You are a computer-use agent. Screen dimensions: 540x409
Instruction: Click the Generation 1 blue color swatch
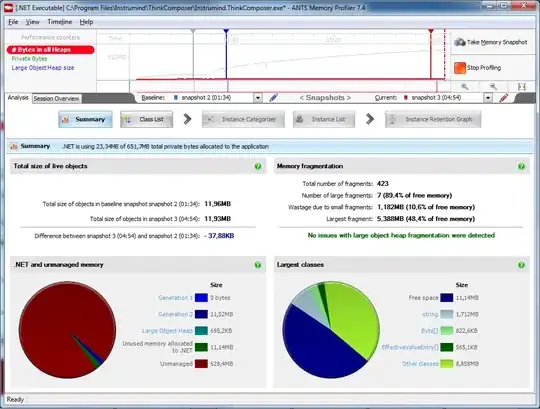201,298
